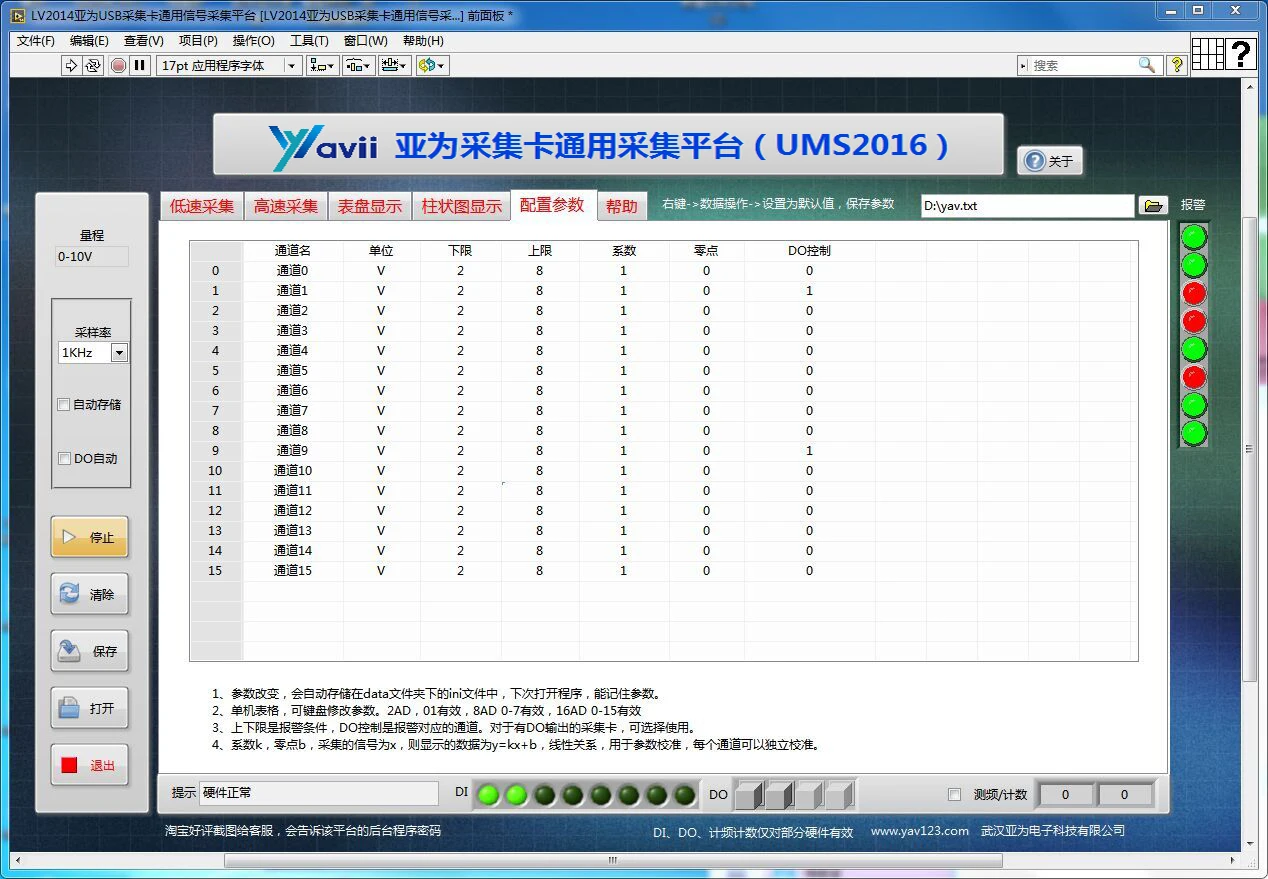Click the 上限 cell of row 通道15

click(539, 571)
